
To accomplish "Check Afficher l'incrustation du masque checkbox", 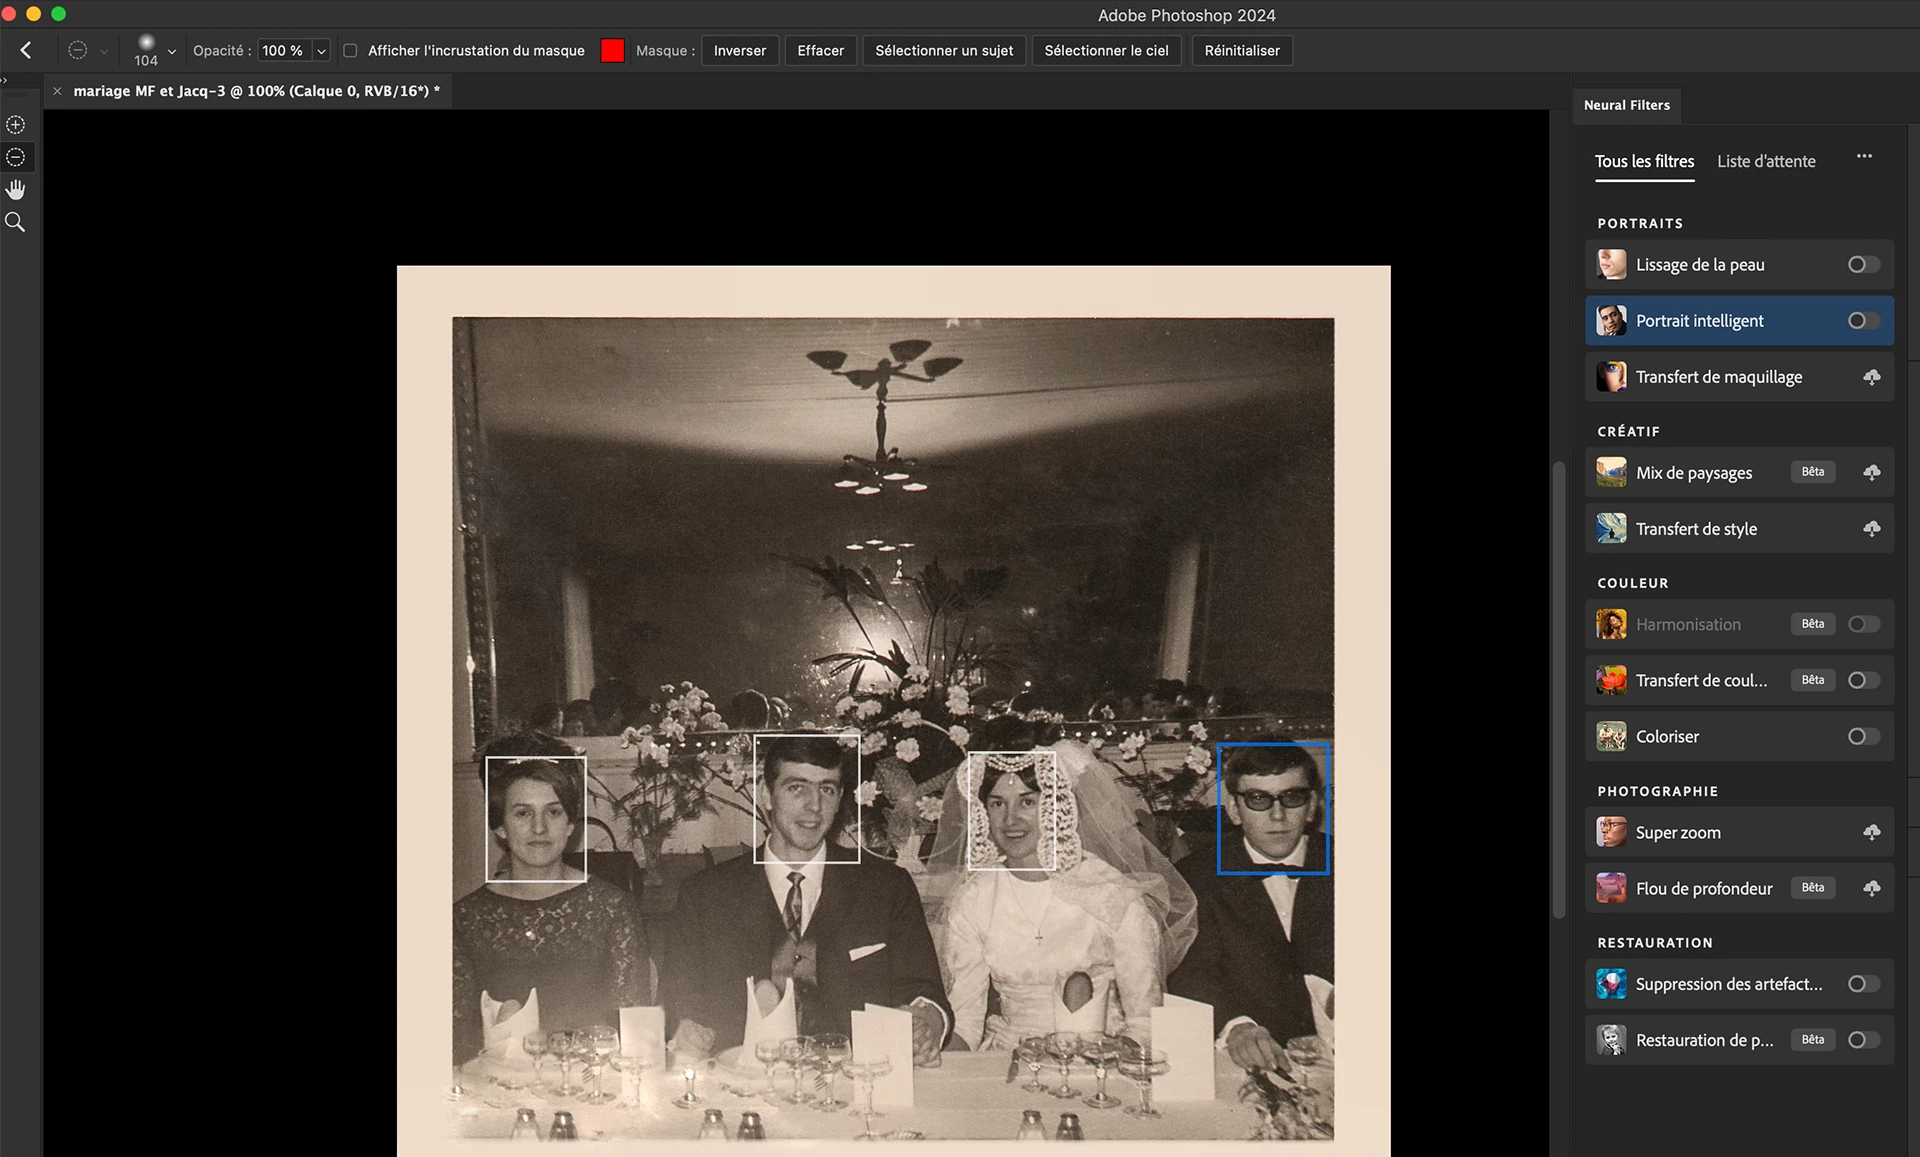I will [350, 50].
